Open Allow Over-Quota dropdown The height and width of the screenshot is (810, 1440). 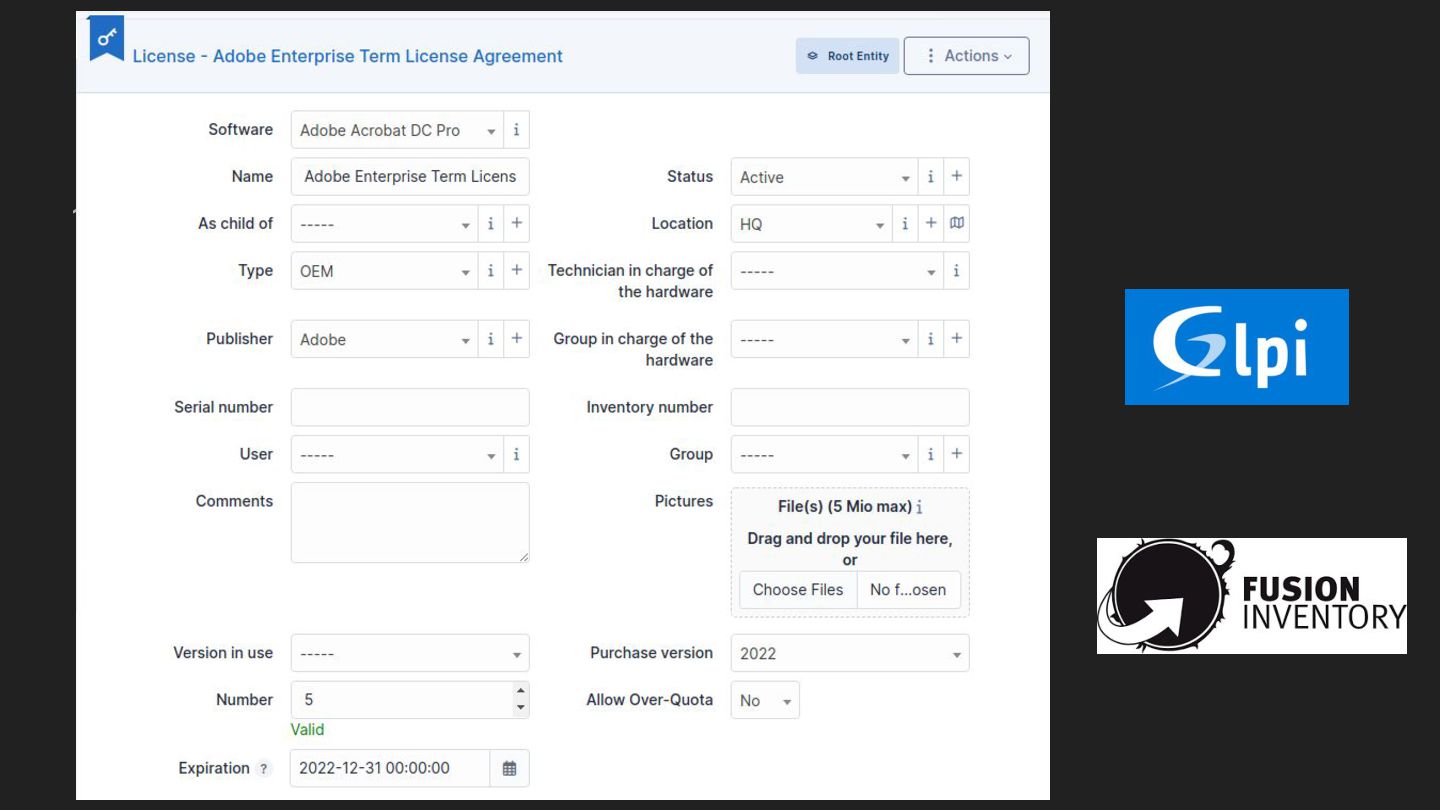point(765,700)
